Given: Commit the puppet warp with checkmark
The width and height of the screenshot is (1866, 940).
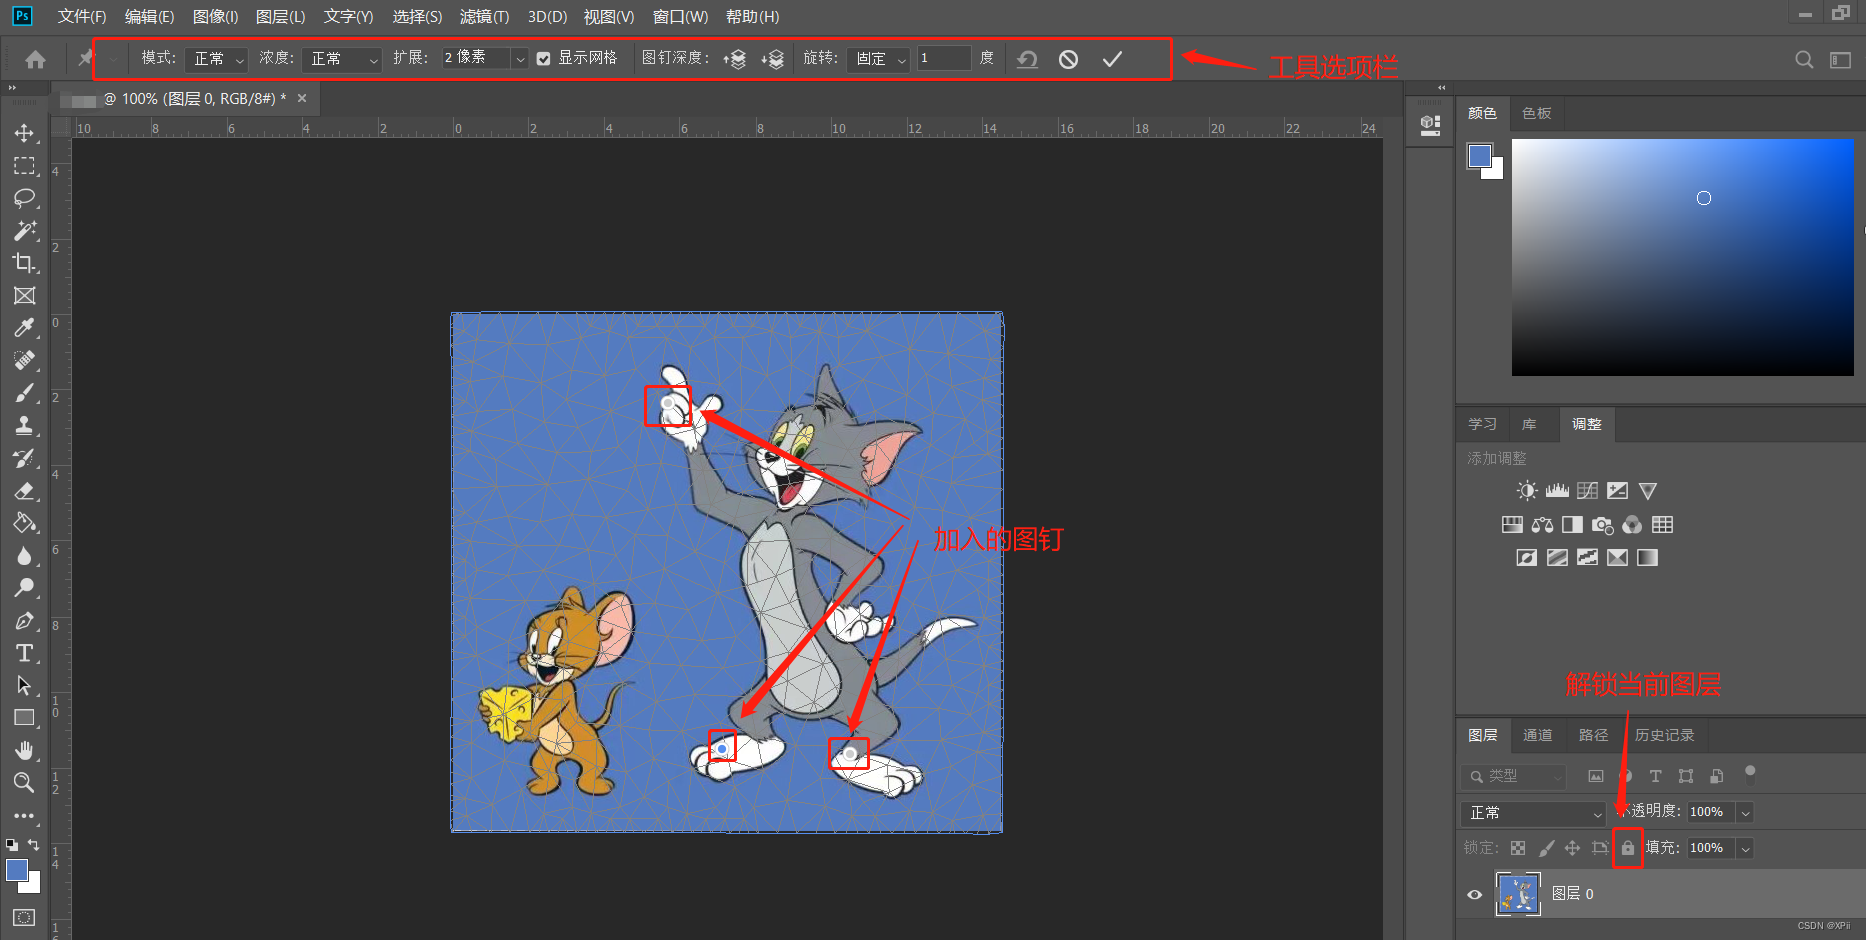Looking at the screenshot, I should click(1112, 59).
